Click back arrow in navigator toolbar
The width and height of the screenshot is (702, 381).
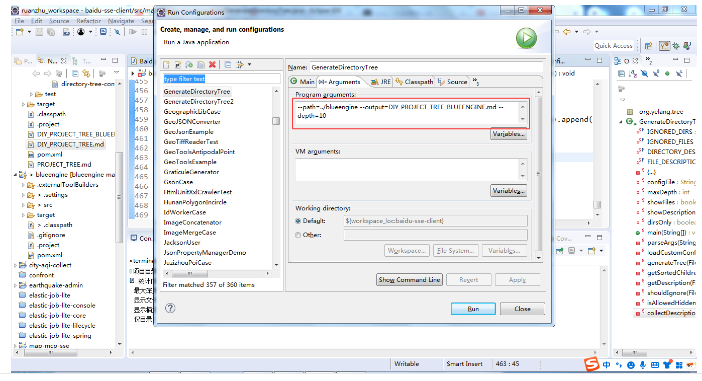pos(36,73)
